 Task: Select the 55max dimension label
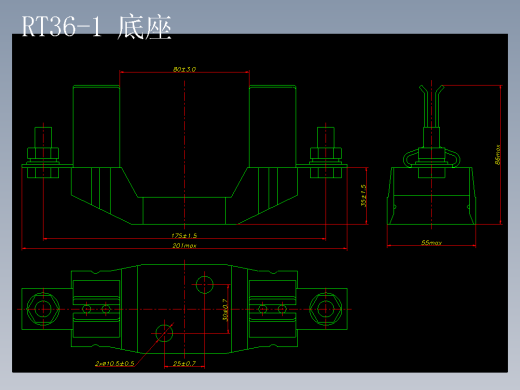[431, 243]
